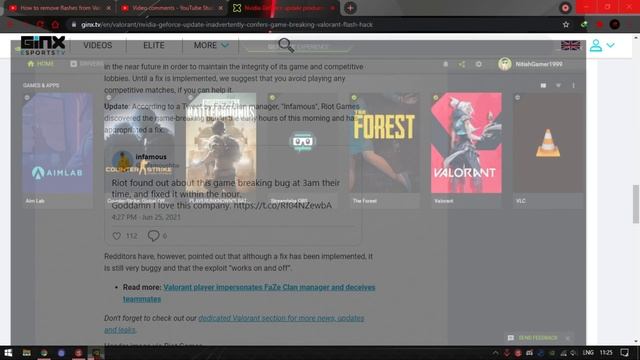Click SEND FEEDBACK button
This screenshot has height=360, width=640.
pyautogui.click(x=538, y=338)
